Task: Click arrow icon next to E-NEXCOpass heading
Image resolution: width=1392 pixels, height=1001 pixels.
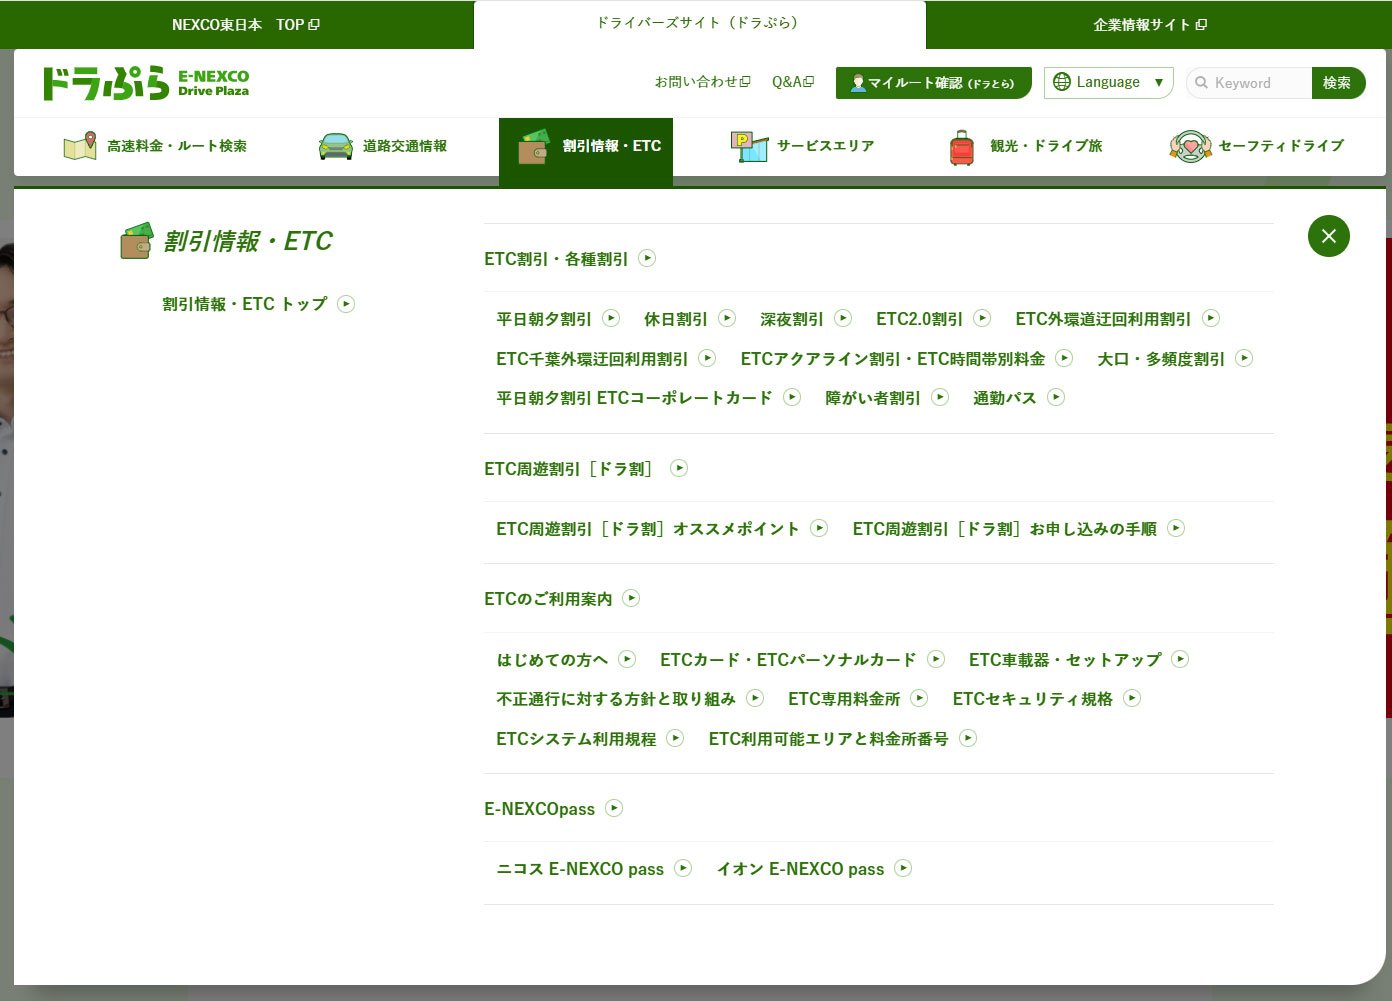Action: coord(614,808)
